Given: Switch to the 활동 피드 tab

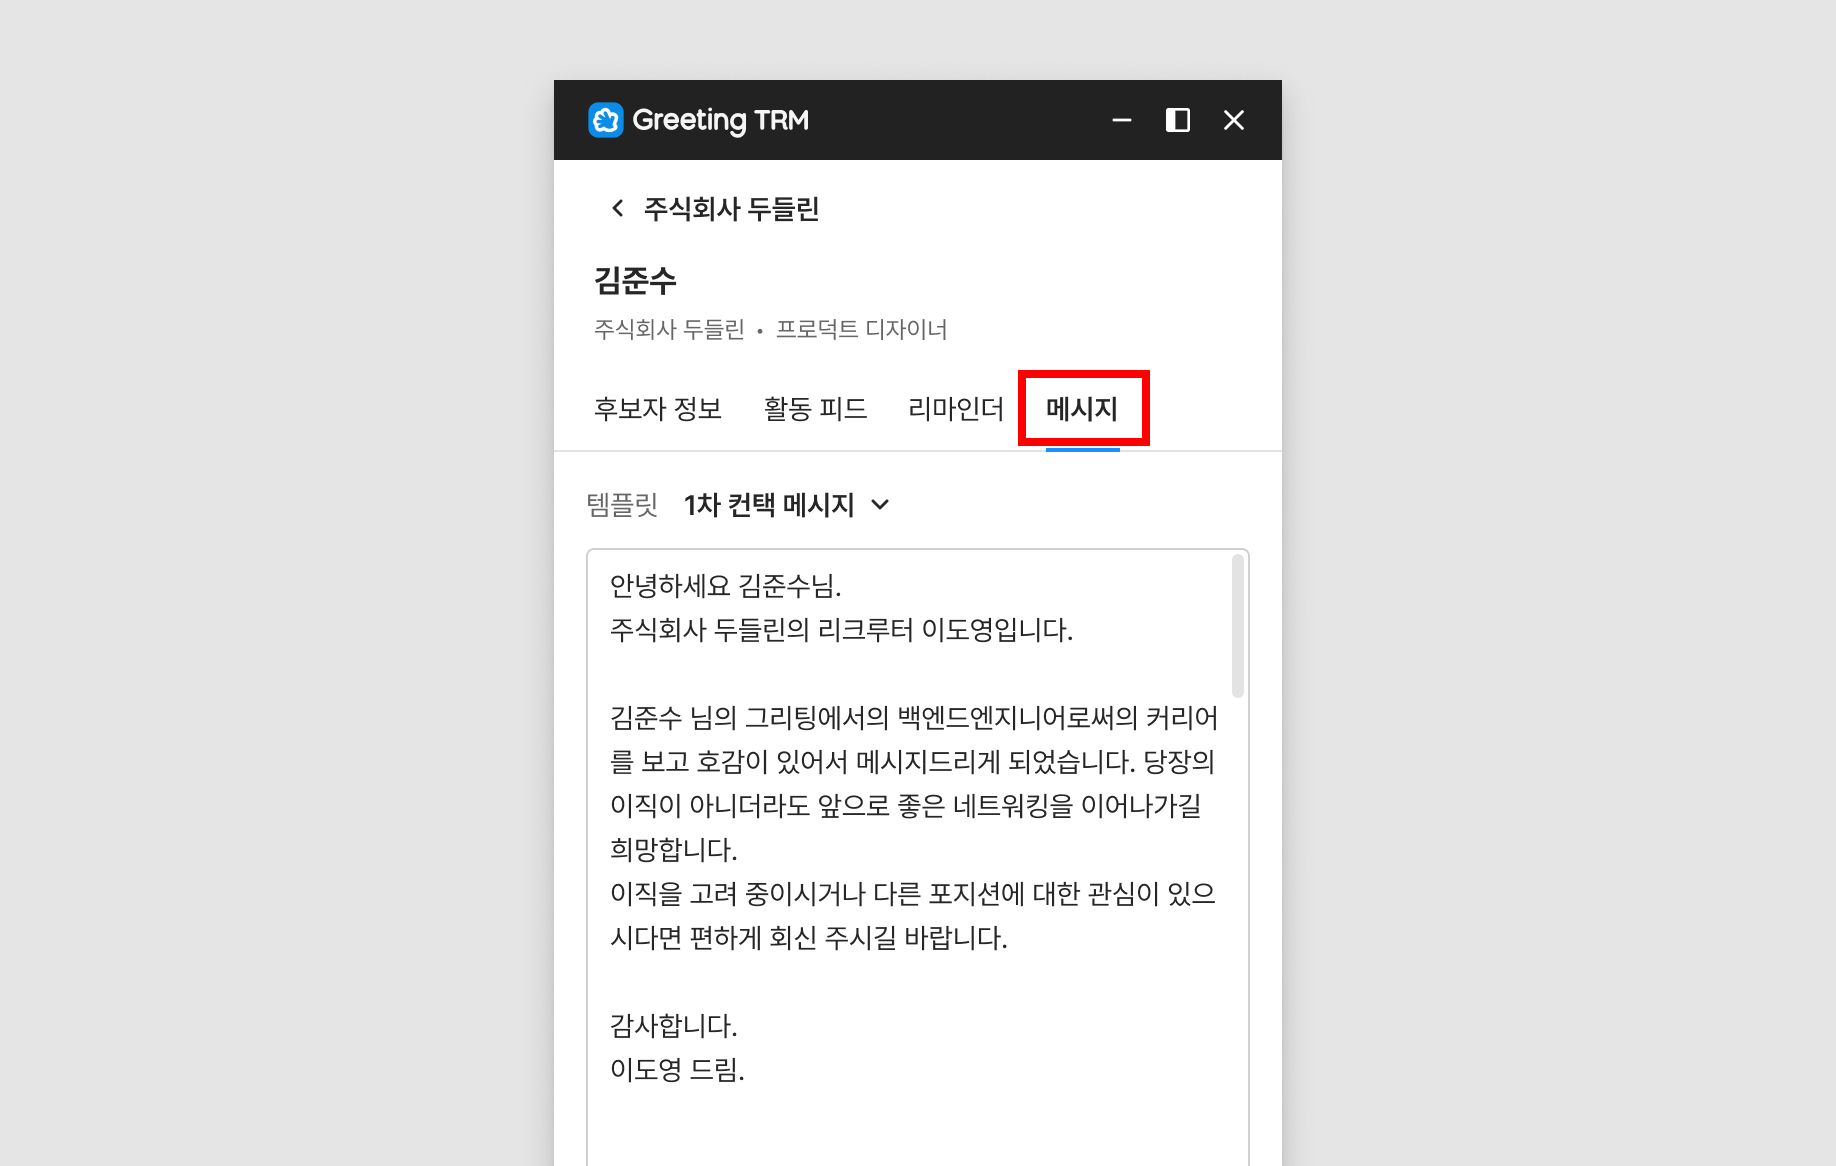Looking at the screenshot, I should [x=815, y=409].
